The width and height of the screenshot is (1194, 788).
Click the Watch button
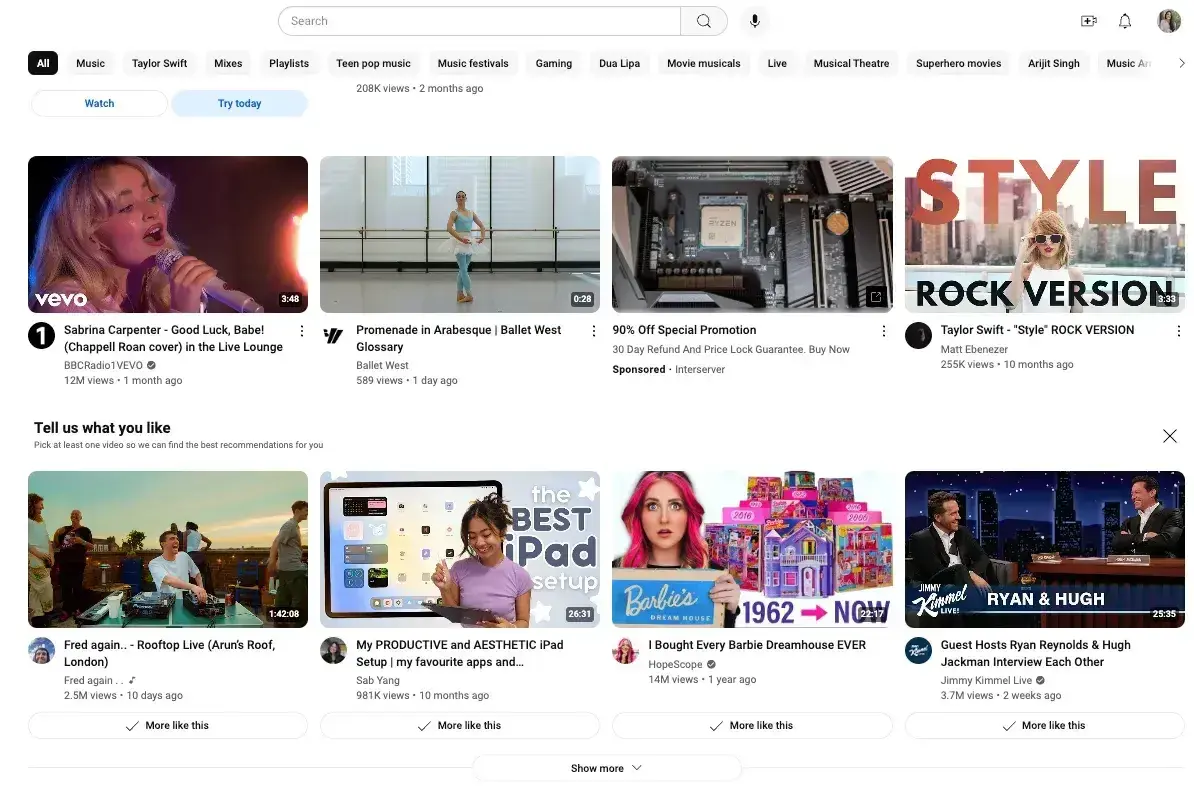click(99, 104)
